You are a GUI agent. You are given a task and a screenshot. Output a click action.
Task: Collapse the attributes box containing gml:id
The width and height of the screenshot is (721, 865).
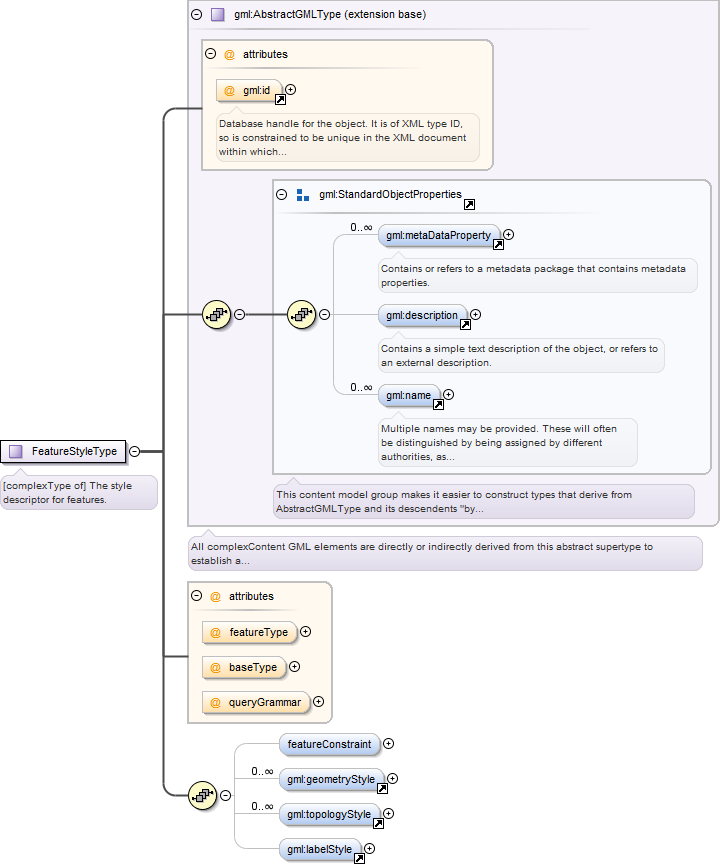(210, 54)
